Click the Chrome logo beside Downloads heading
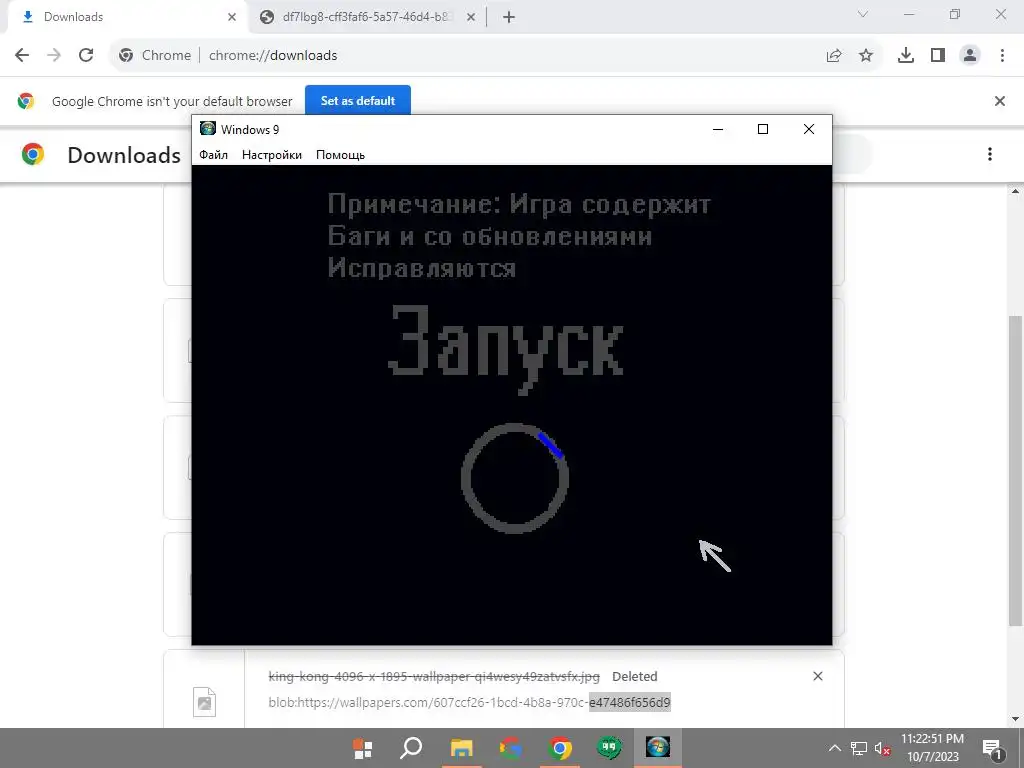The image size is (1024, 768). tap(33, 154)
